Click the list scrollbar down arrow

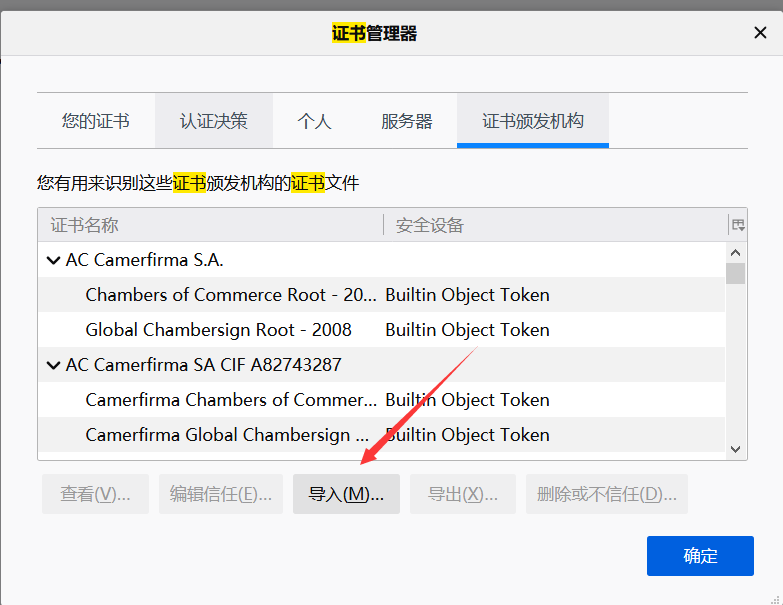click(735, 449)
